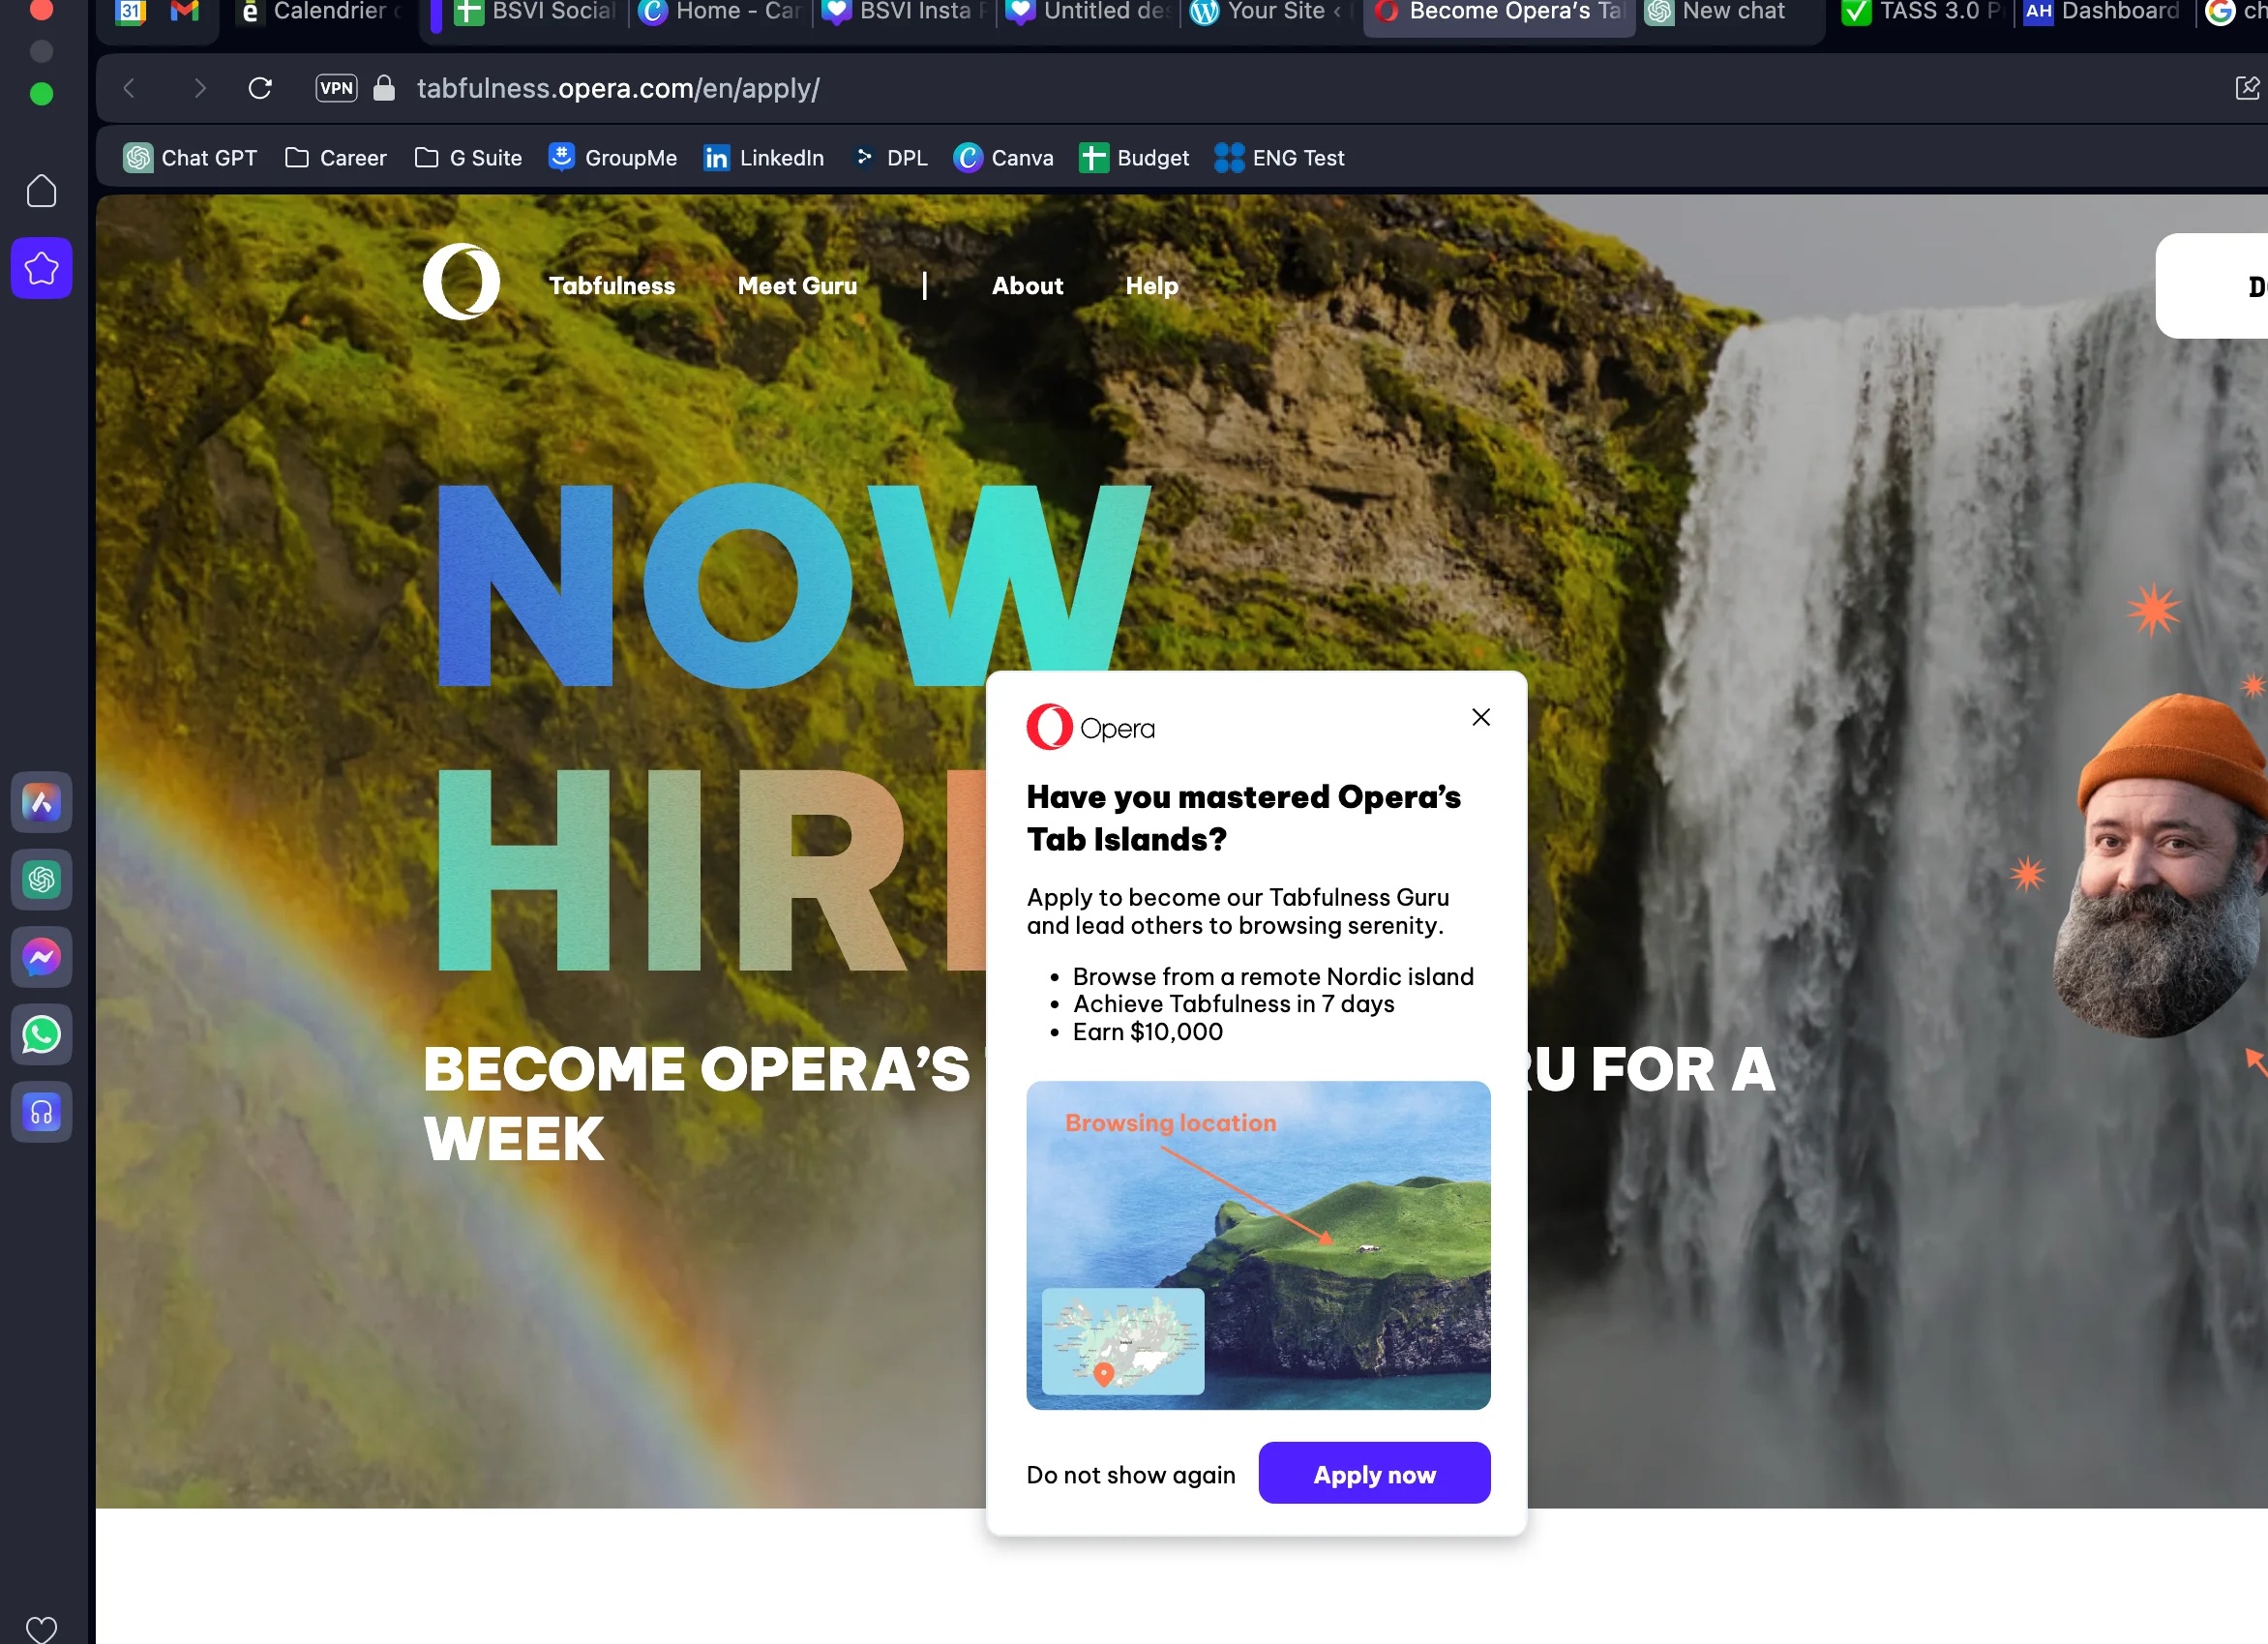
Task: Switch to the Untitled design tab
Action: click(1088, 12)
